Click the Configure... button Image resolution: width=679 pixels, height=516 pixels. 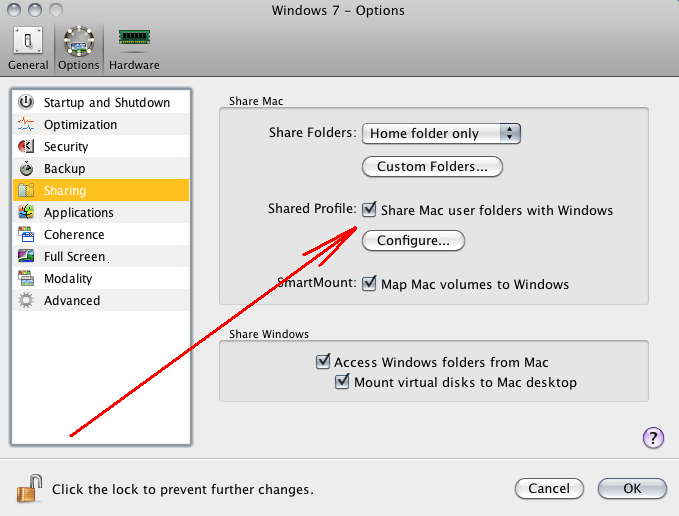[413, 240]
